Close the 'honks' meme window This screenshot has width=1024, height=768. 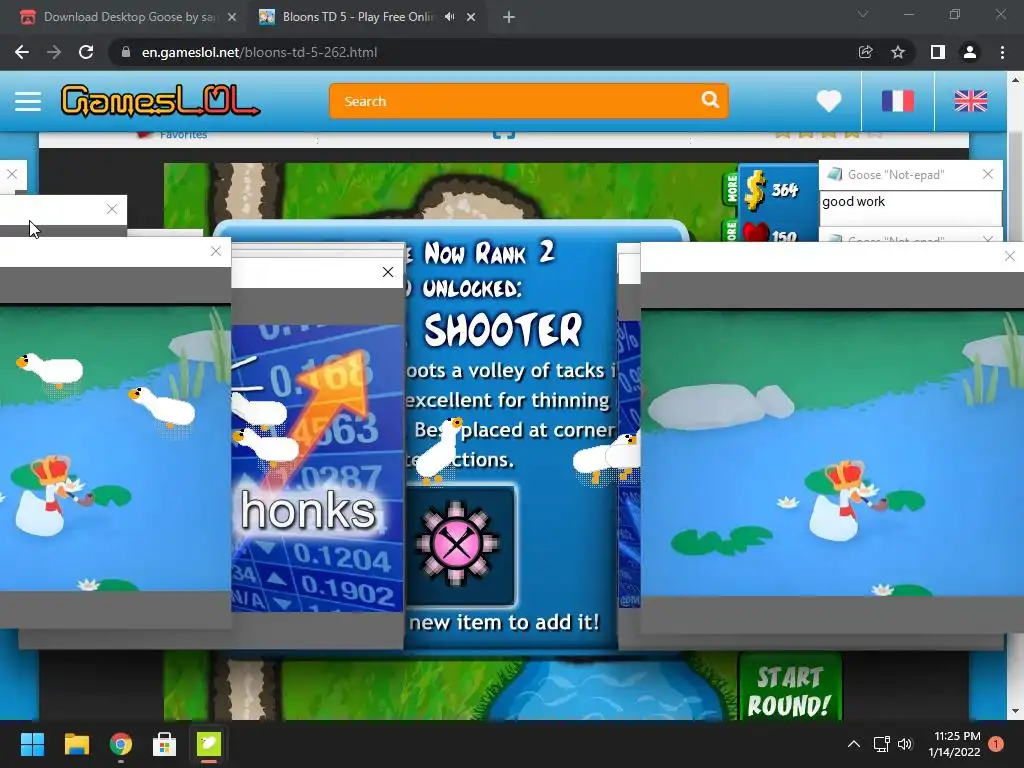pyautogui.click(x=387, y=272)
